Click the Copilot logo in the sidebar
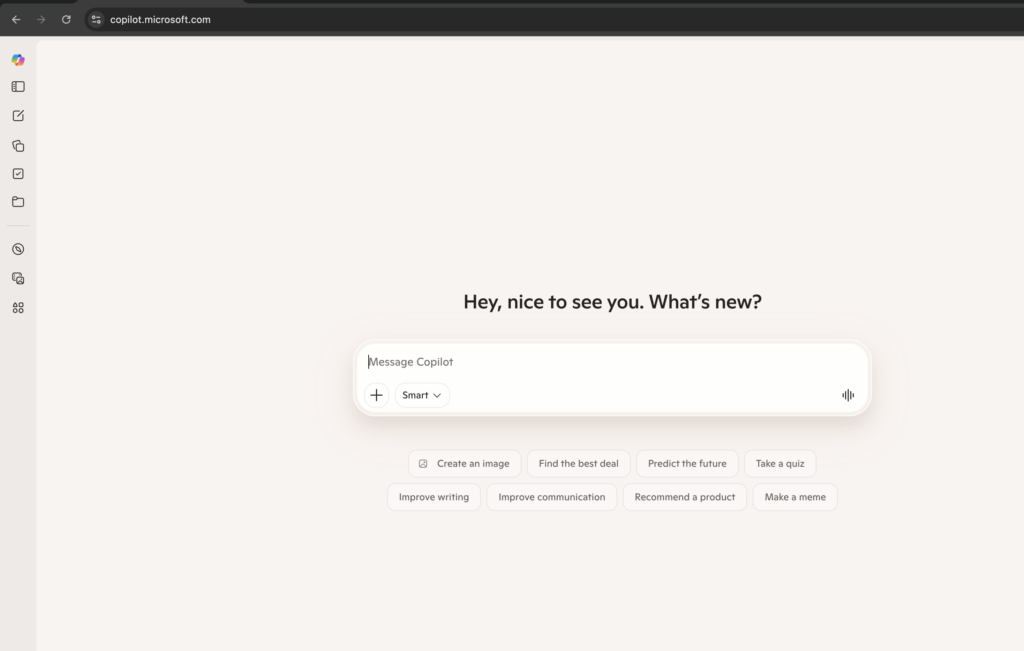Image resolution: width=1024 pixels, height=651 pixels. pyautogui.click(x=18, y=59)
